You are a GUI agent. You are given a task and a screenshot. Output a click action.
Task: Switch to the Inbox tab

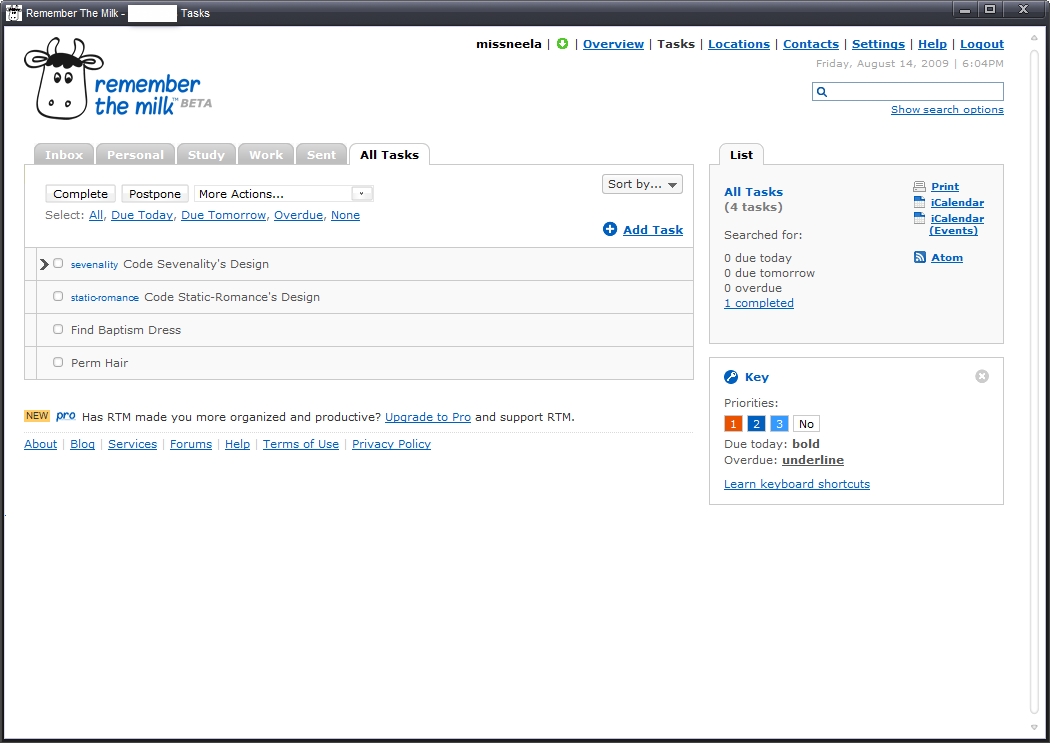click(64, 155)
